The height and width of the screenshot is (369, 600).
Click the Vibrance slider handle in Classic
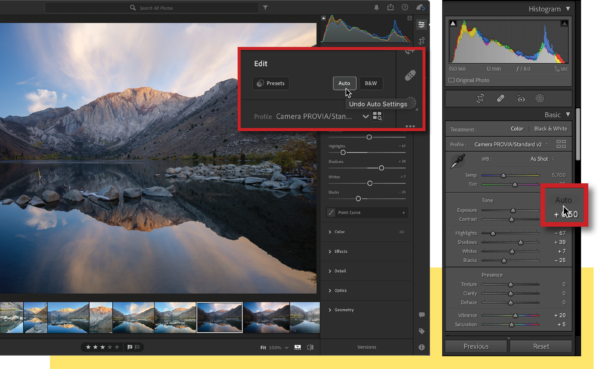[x=515, y=315]
